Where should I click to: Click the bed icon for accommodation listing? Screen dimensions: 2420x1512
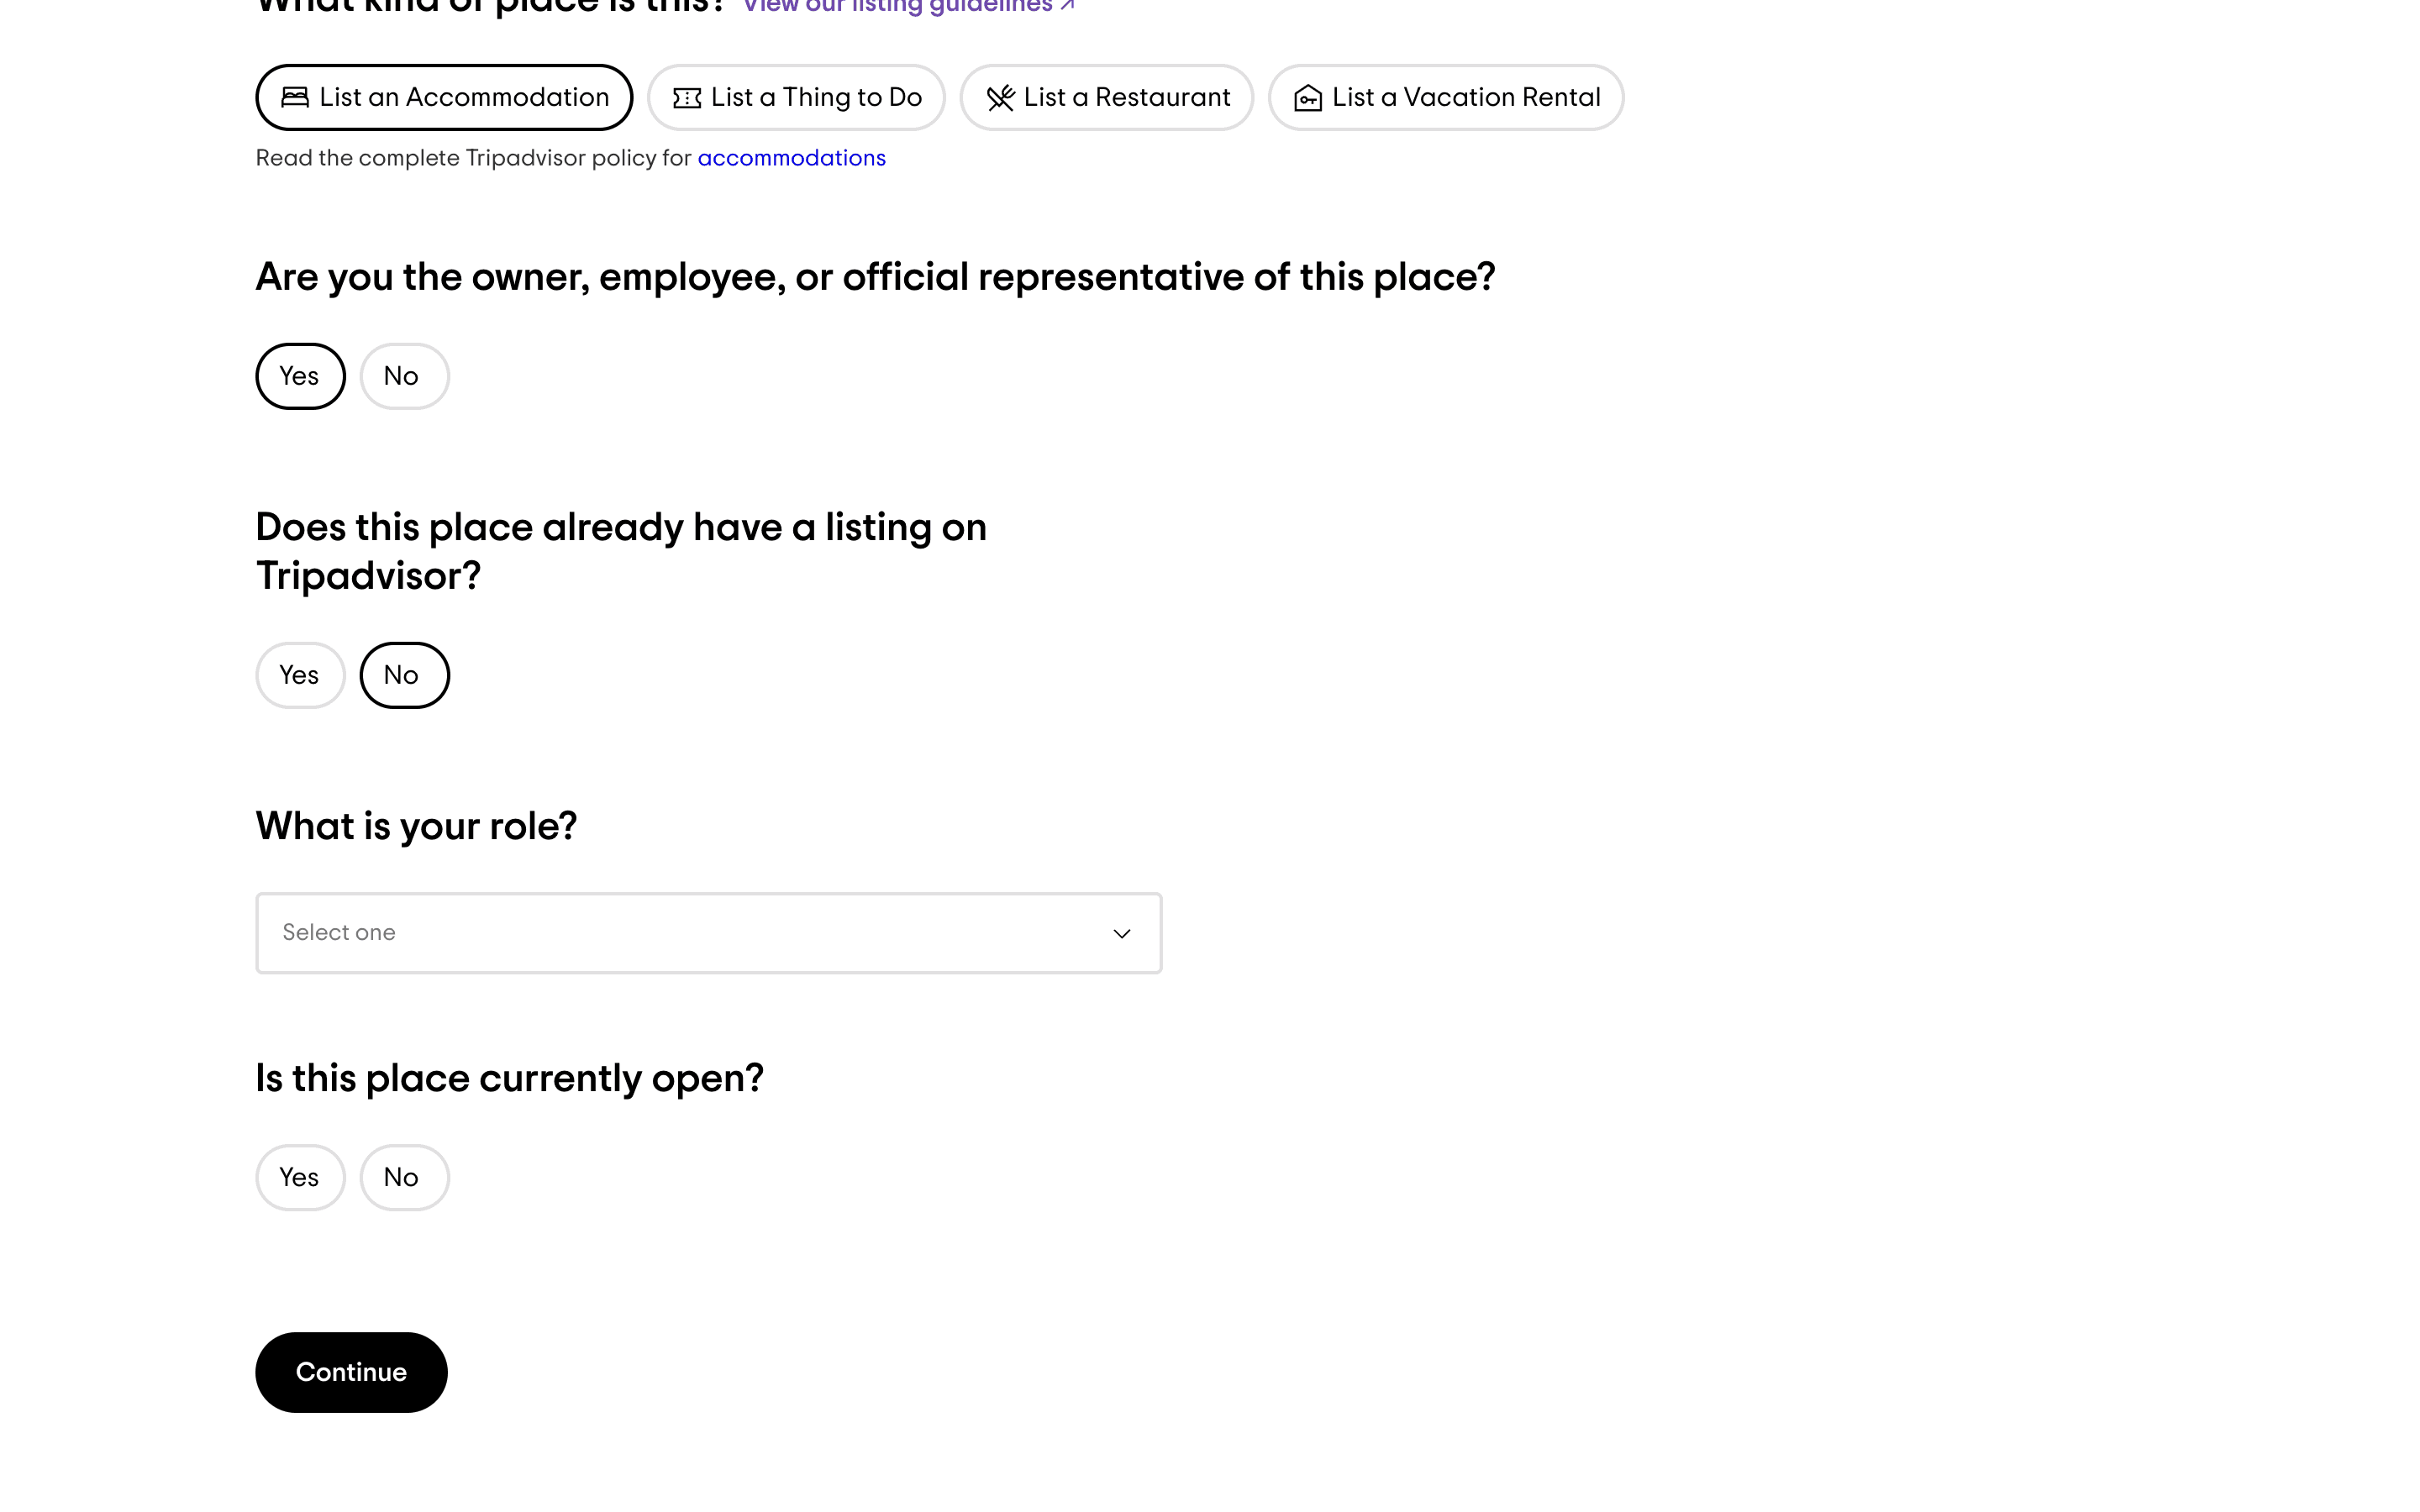click(x=295, y=97)
